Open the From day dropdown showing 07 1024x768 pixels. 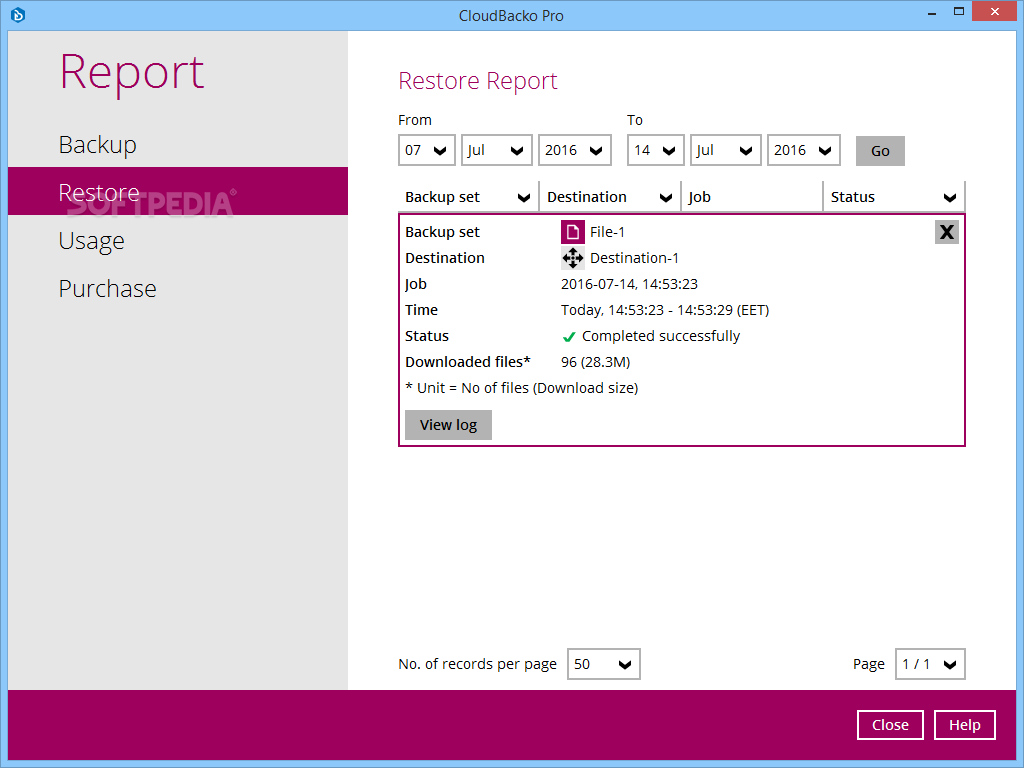tap(426, 150)
